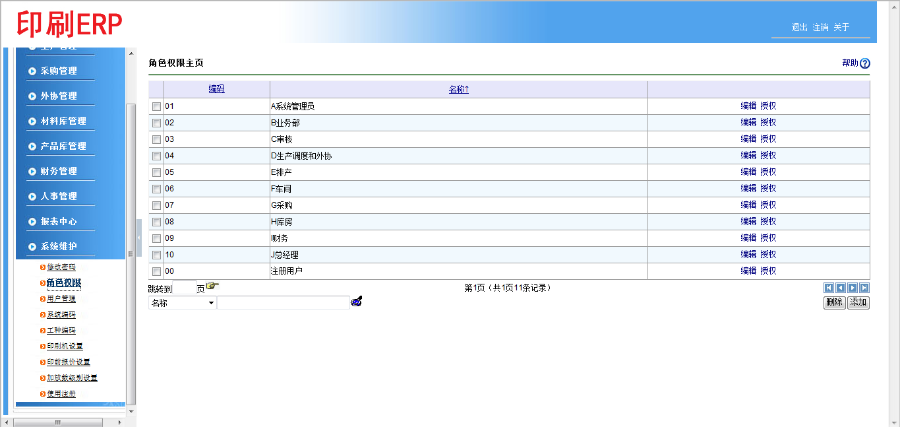Open the 修改密码 submenu item
Viewport: 900px width, 427px height.
(60, 267)
